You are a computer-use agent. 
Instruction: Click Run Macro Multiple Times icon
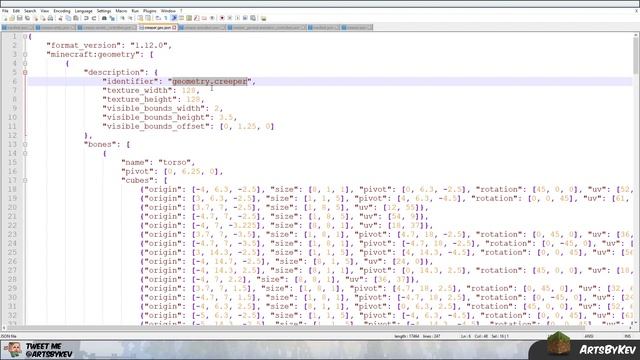[245, 18]
